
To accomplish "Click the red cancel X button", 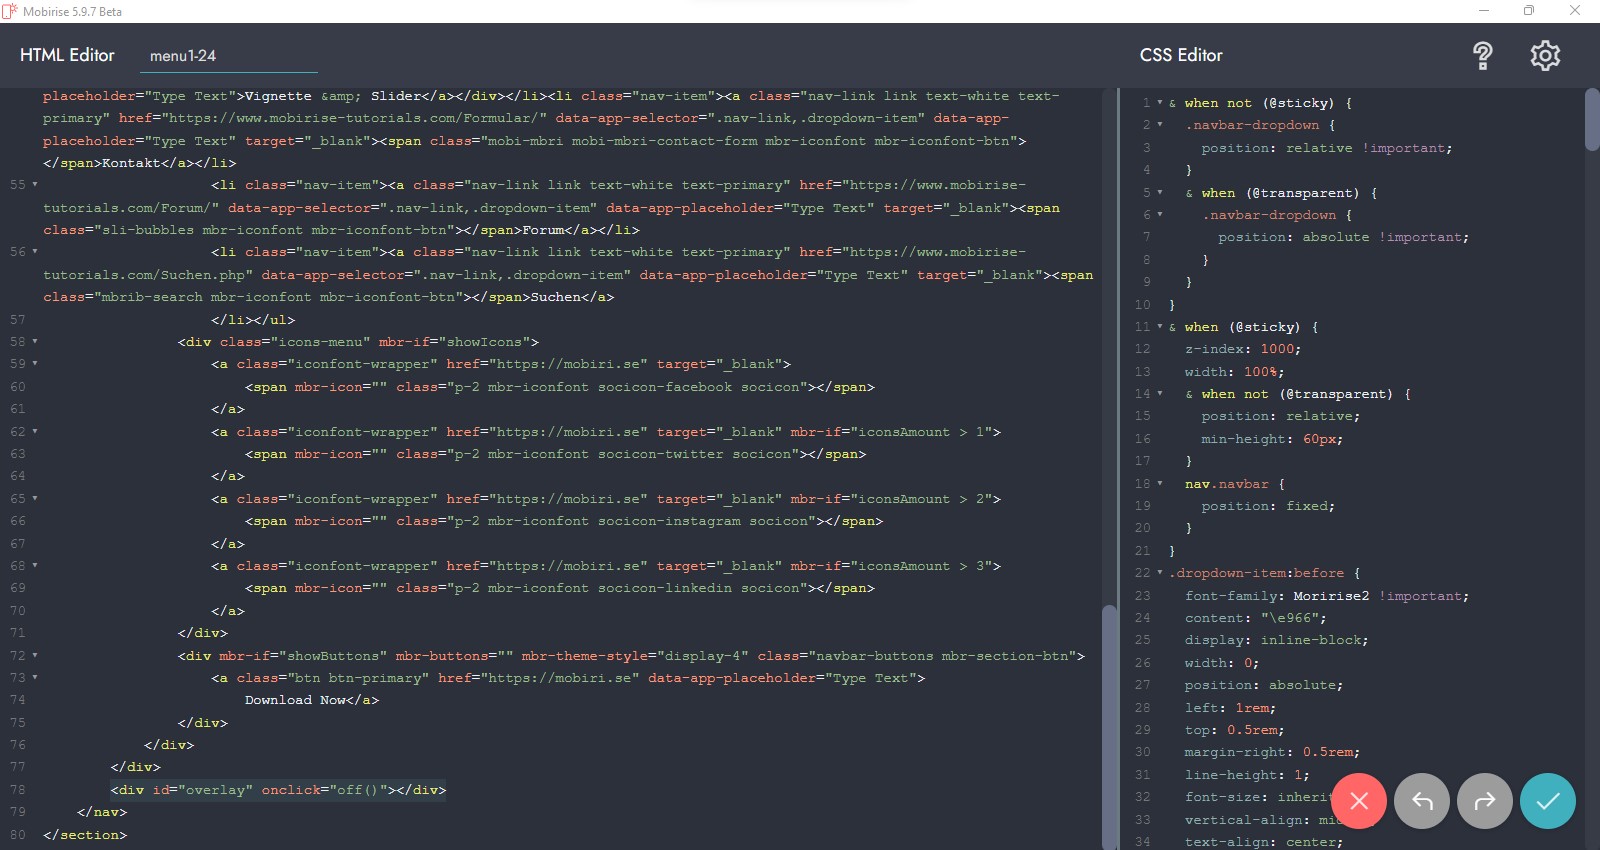I will tap(1358, 801).
